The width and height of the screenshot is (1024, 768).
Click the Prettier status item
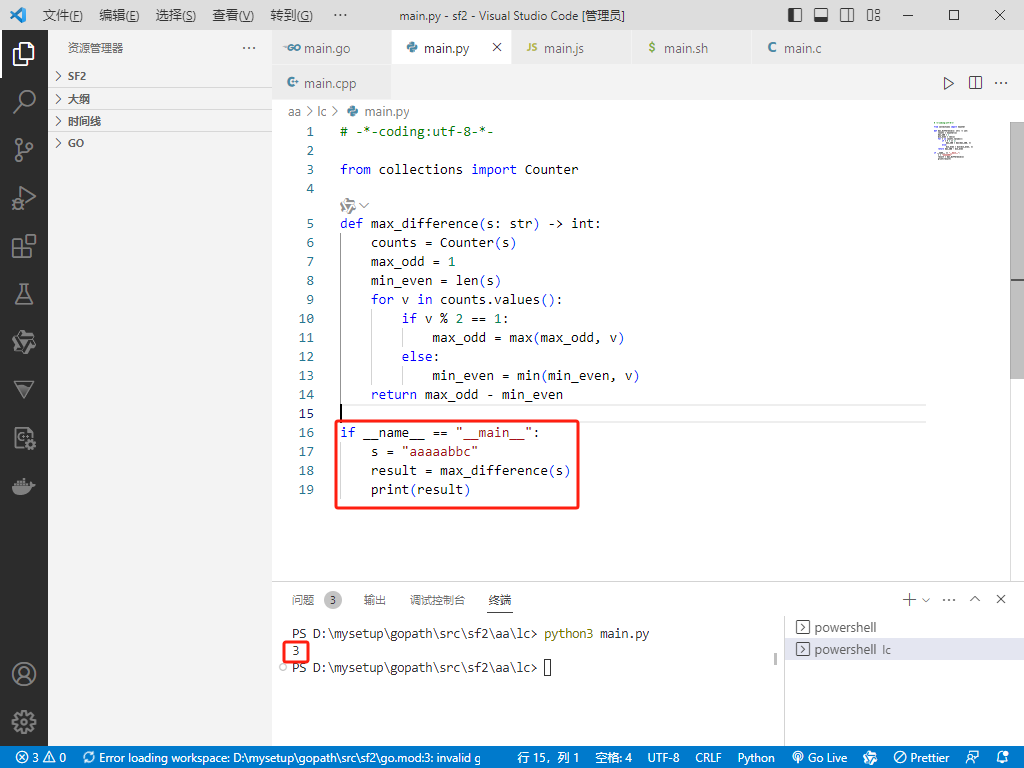pos(921,758)
